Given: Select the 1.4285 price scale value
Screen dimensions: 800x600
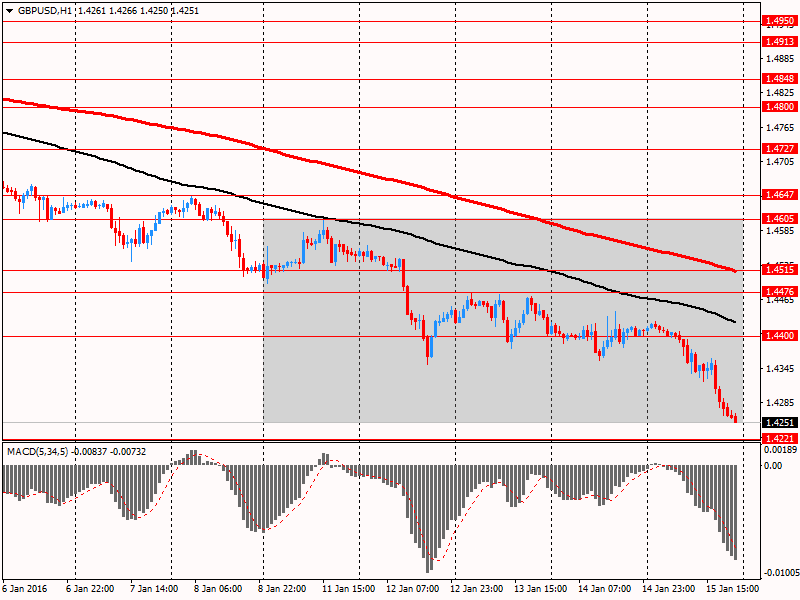Looking at the screenshot, I should click(x=780, y=403).
